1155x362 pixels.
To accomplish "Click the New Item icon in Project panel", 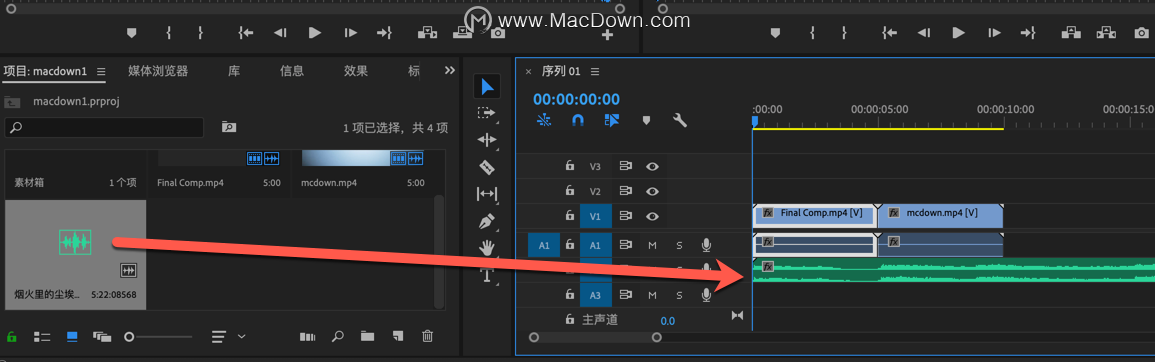I will (398, 336).
